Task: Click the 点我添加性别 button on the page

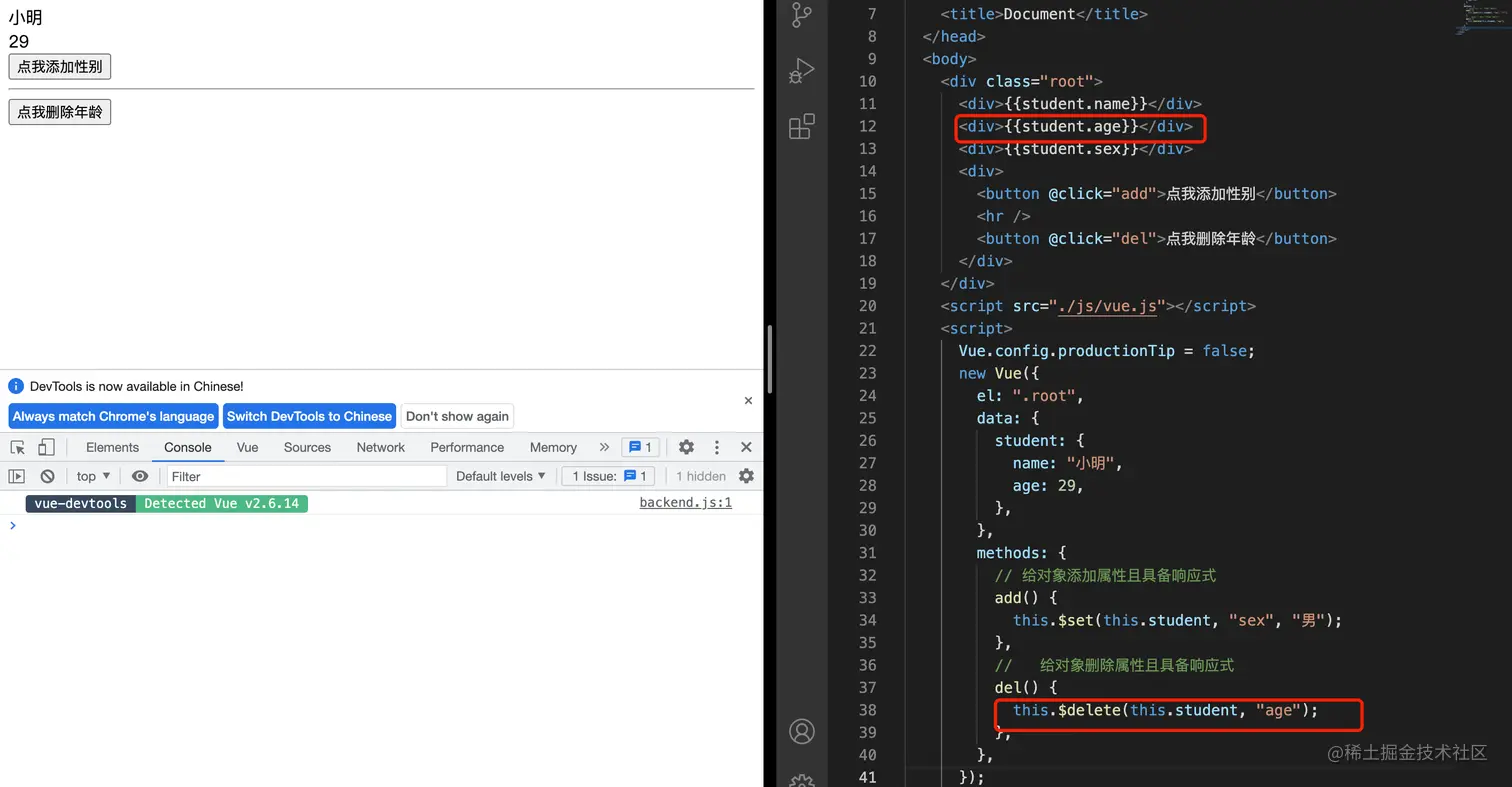Action: (60, 67)
